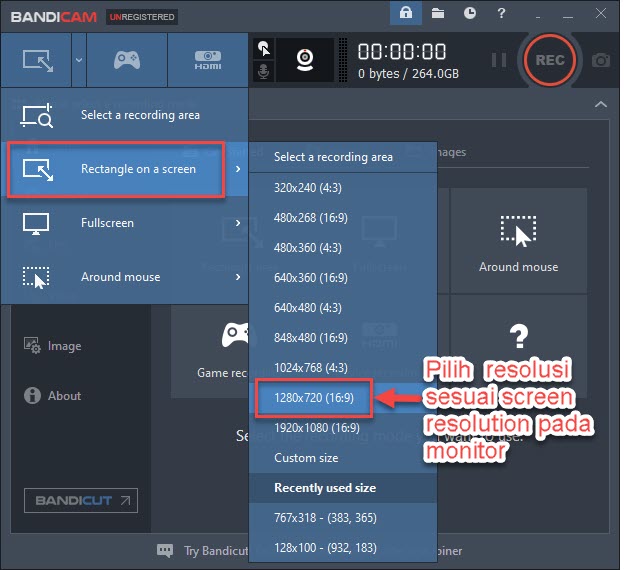This screenshot has width=624, height=570.
Task: Open help via question mark icon
Action: pos(501,13)
